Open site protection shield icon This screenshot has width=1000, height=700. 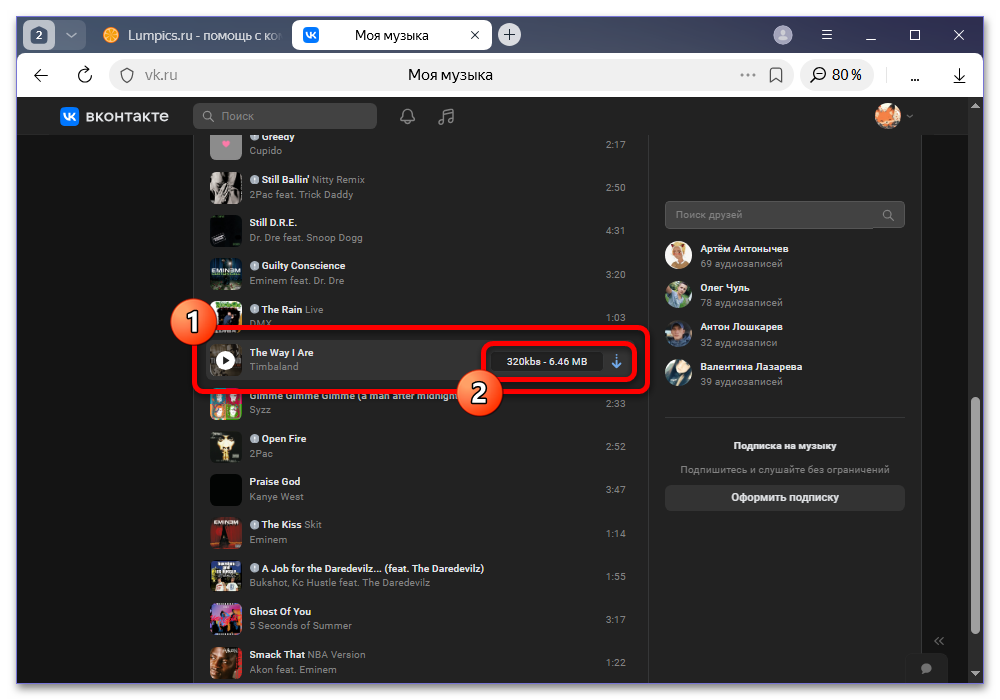(x=127, y=75)
